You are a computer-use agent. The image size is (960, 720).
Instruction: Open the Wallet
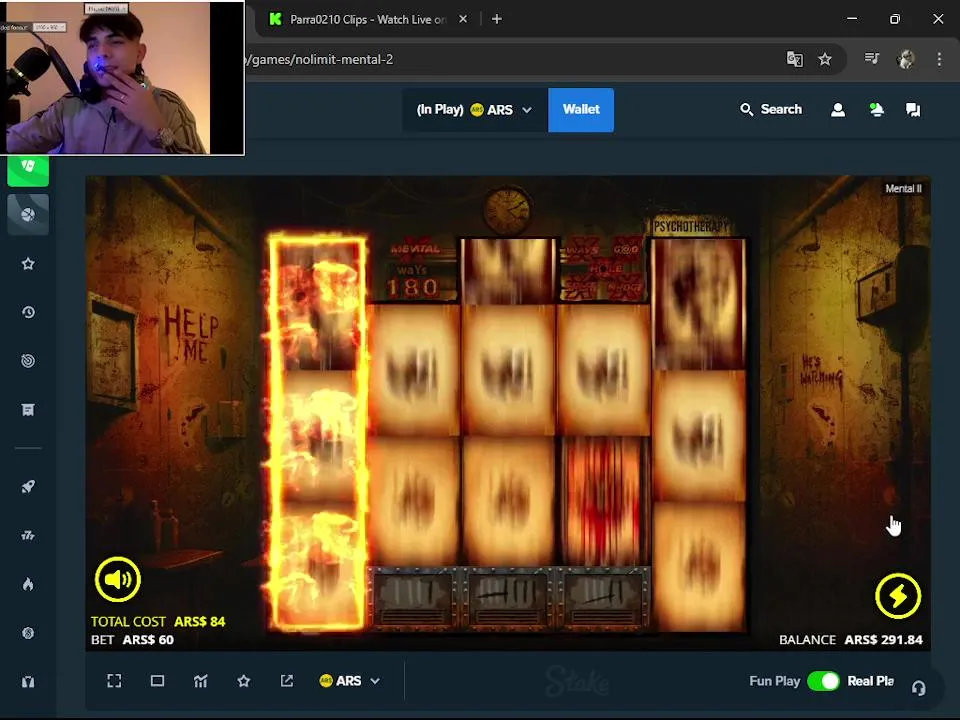click(x=581, y=110)
